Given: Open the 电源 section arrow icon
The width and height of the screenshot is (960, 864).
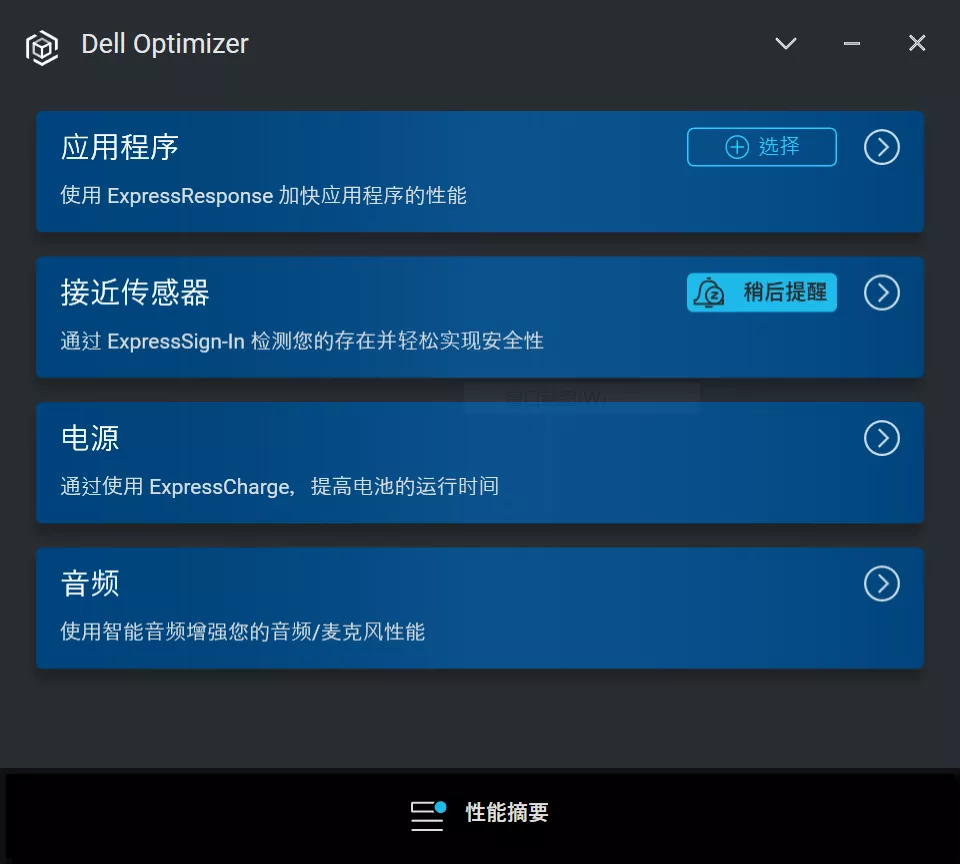Looking at the screenshot, I should coord(881,438).
